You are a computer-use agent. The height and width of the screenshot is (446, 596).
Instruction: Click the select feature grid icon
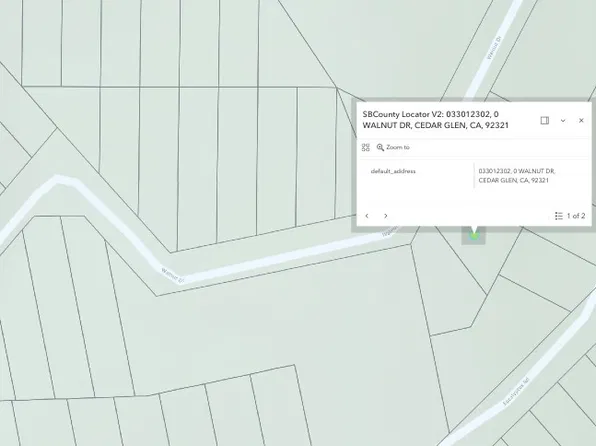[x=366, y=148]
